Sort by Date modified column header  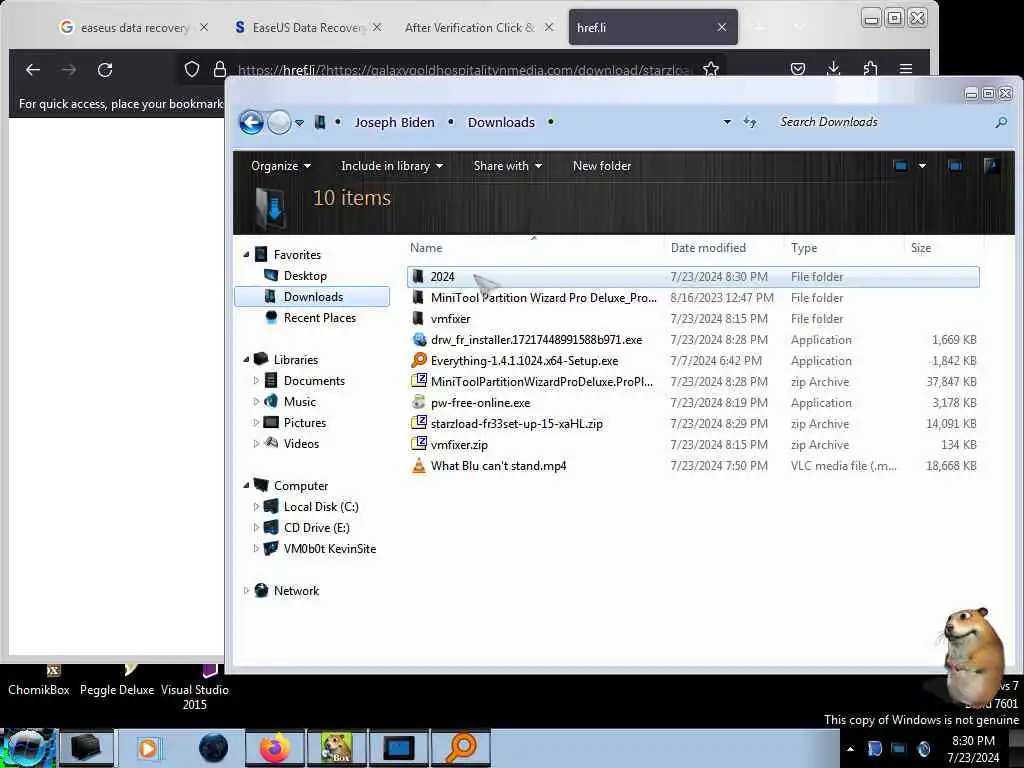[x=708, y=248]
